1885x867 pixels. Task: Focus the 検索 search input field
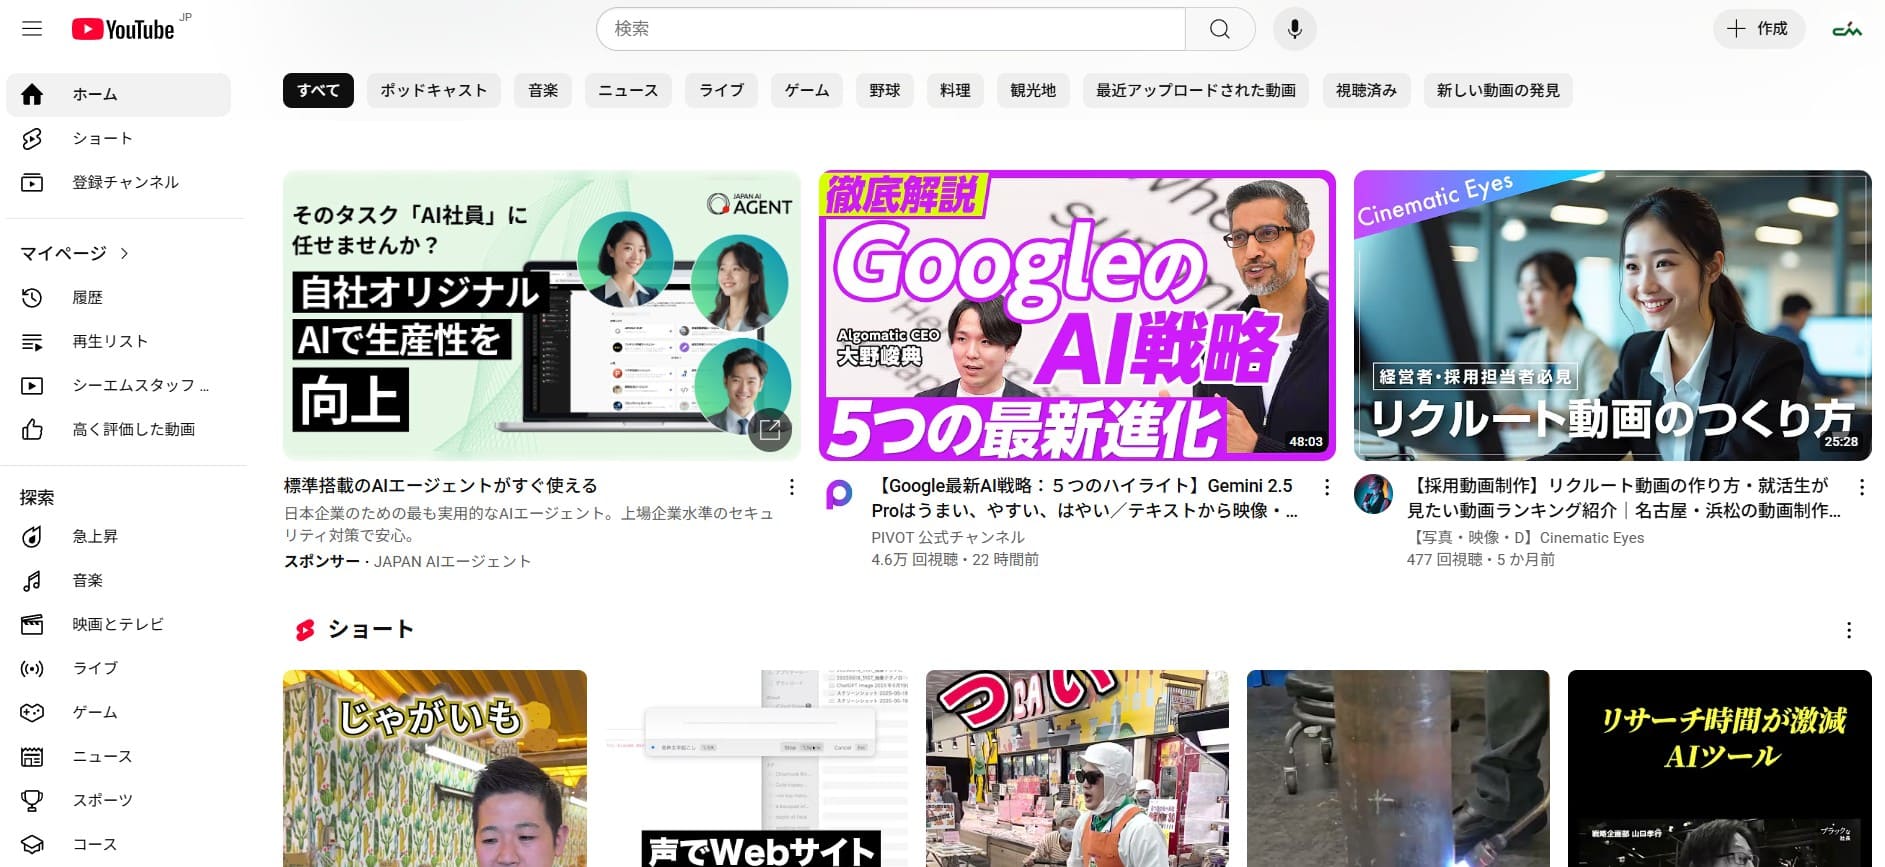(x=890, y=29)
